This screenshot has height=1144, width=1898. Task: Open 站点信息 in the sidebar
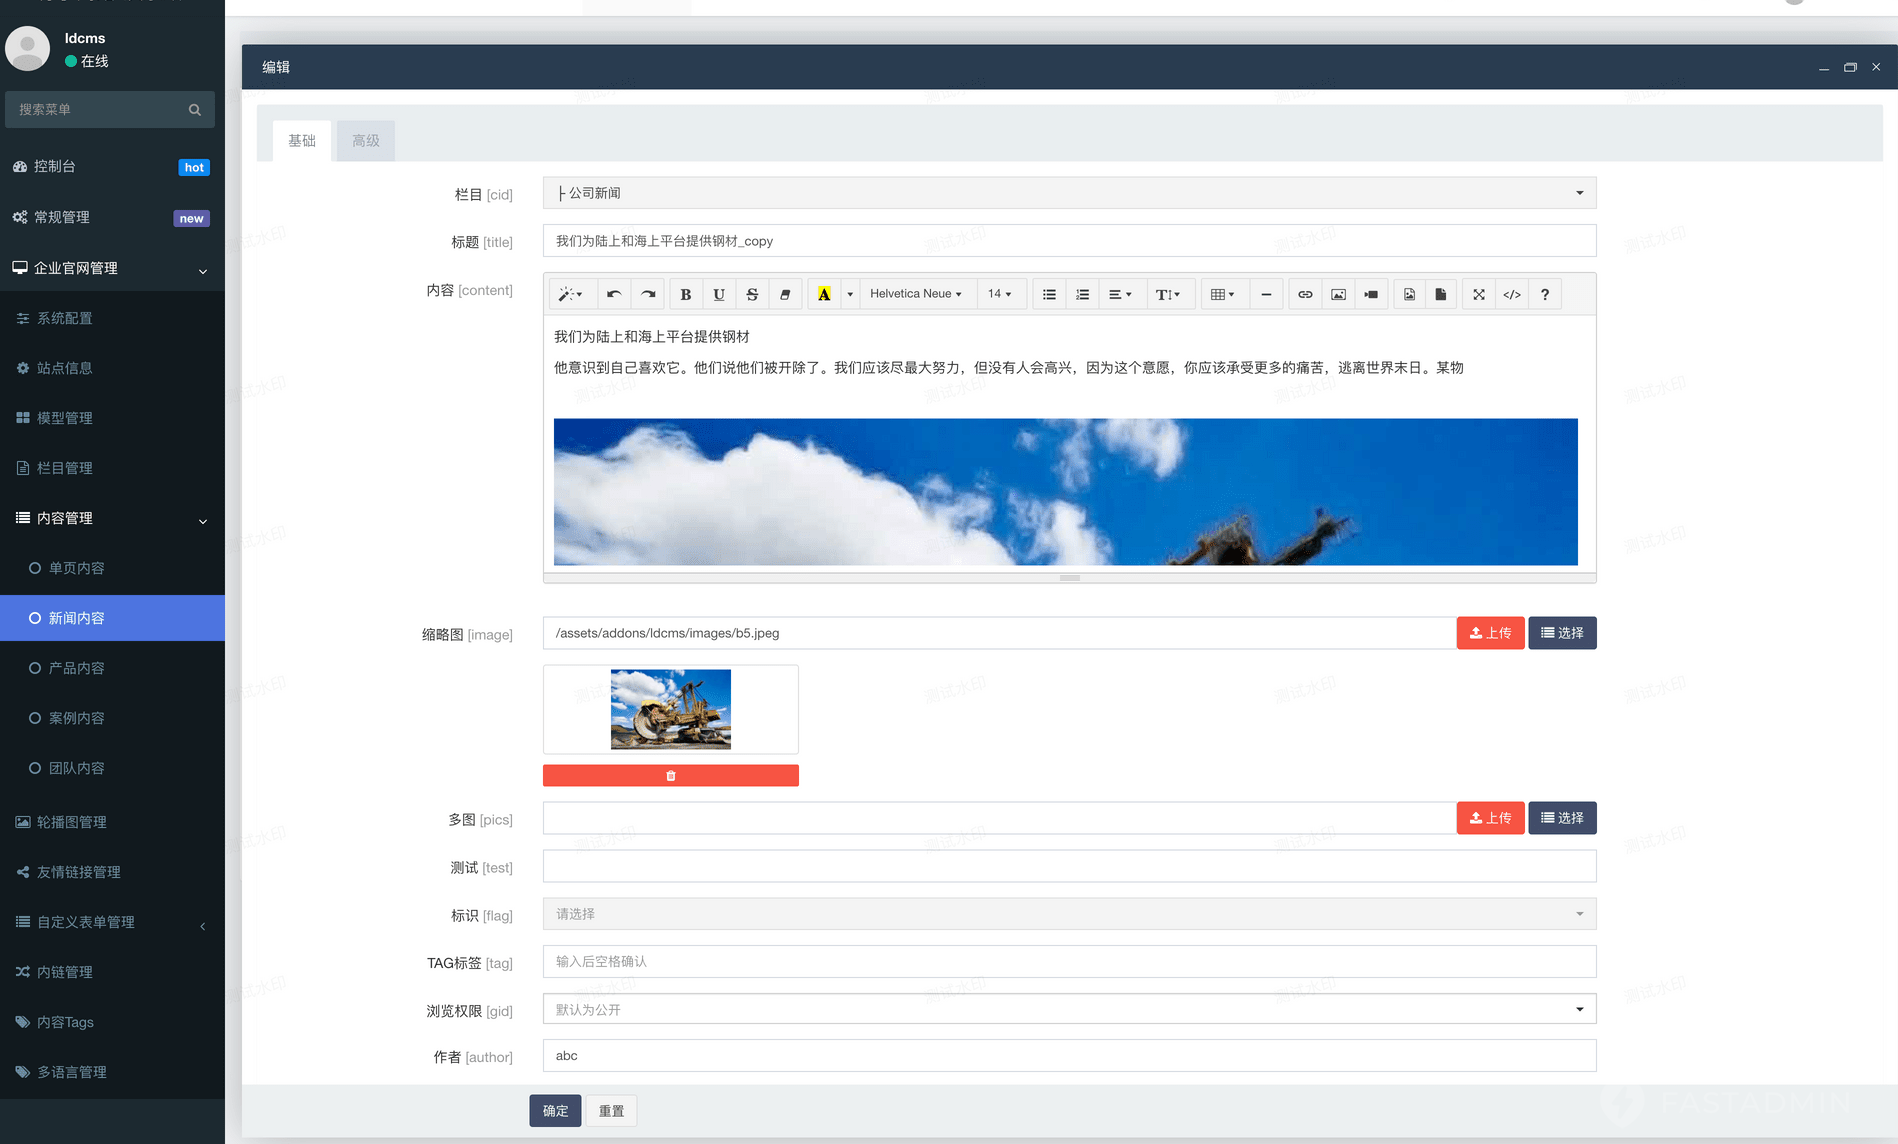point(112,368)
